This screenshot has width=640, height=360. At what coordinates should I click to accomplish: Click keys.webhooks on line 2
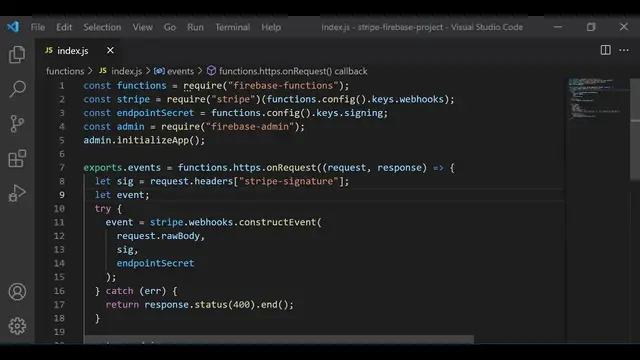407,99
